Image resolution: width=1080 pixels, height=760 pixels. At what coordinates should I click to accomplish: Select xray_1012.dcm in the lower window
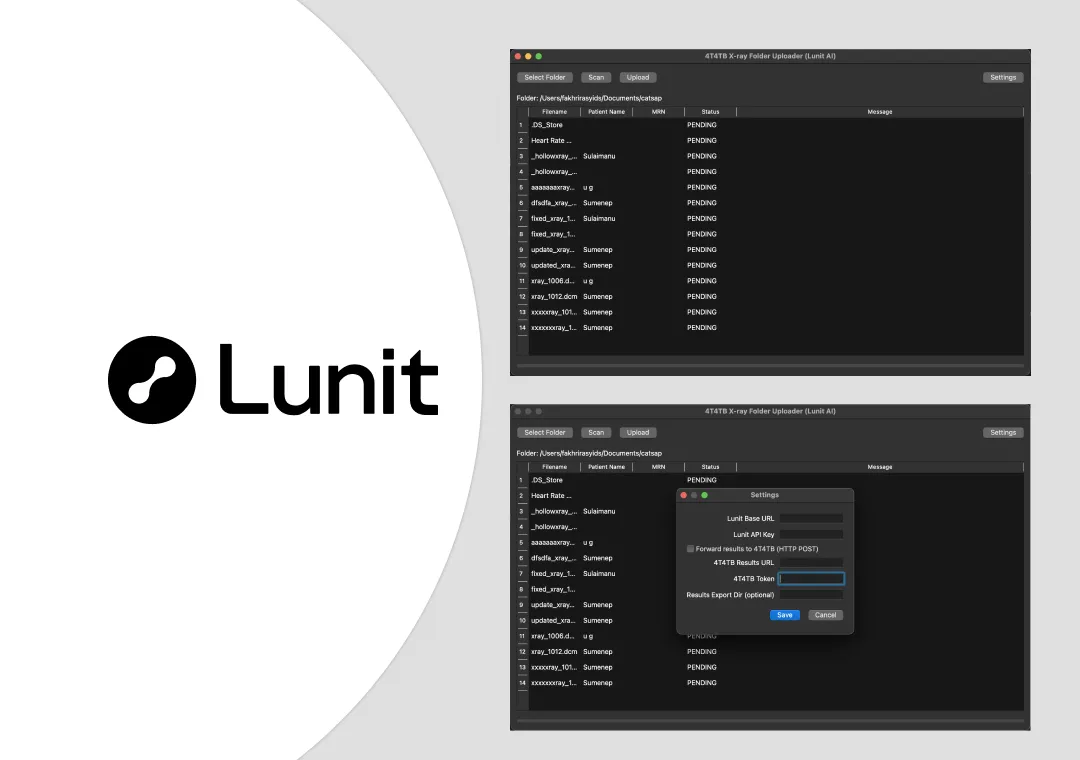[770, 652]
